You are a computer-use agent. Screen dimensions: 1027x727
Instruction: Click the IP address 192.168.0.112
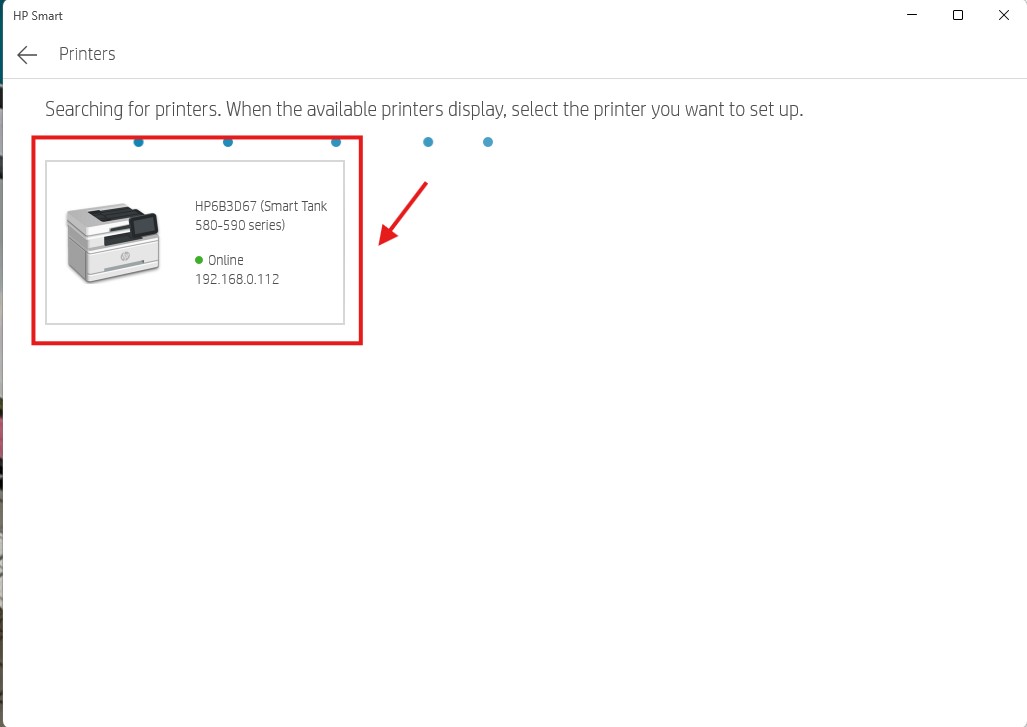(237, 280)
